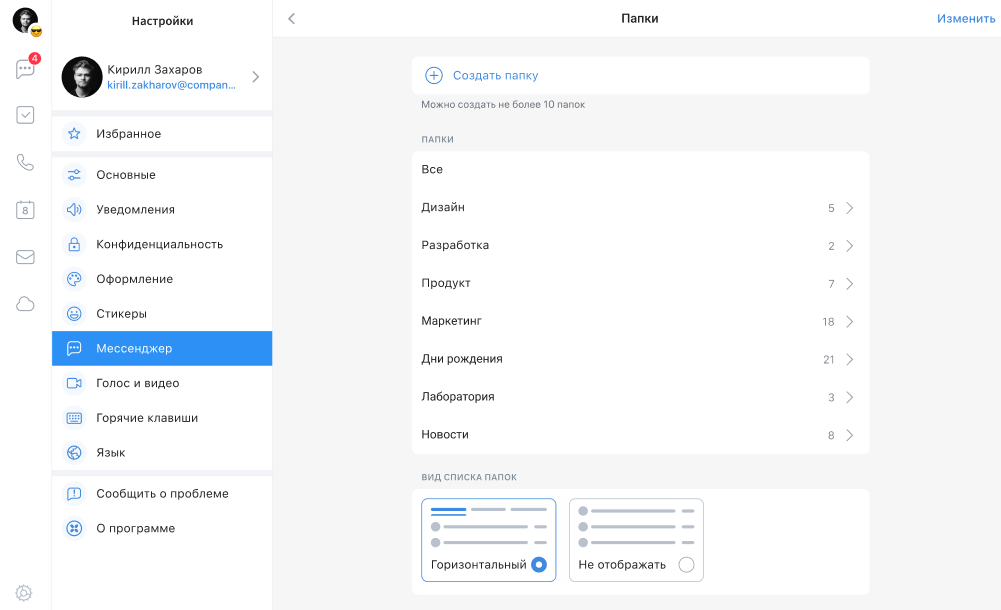Open chats icon with unread badge
The height and width of the screenshot is (610, 1001).
(x=25, y=69)
